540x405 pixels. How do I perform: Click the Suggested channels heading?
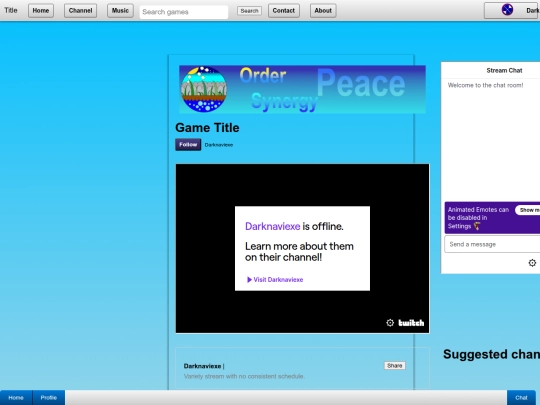tap(491, 354)
